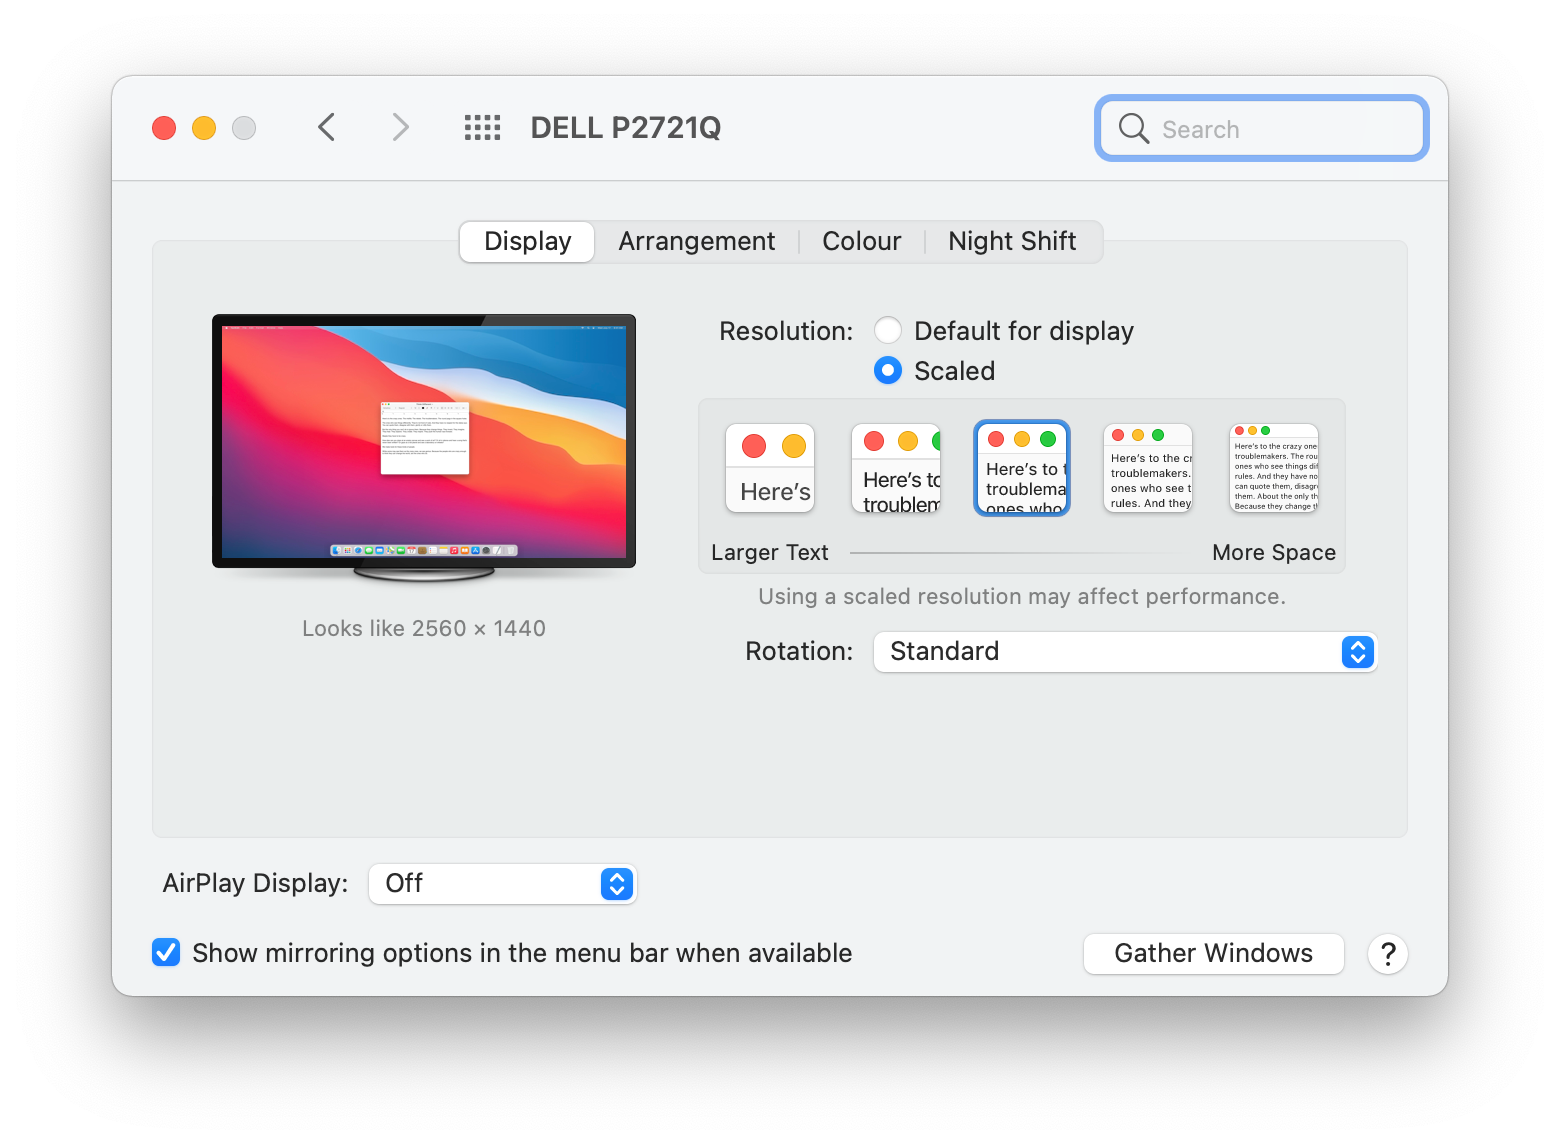Uncheck show mirroring options in menu bar
This screenshot has height=1144, width=1560.
[x=166, y=952]
